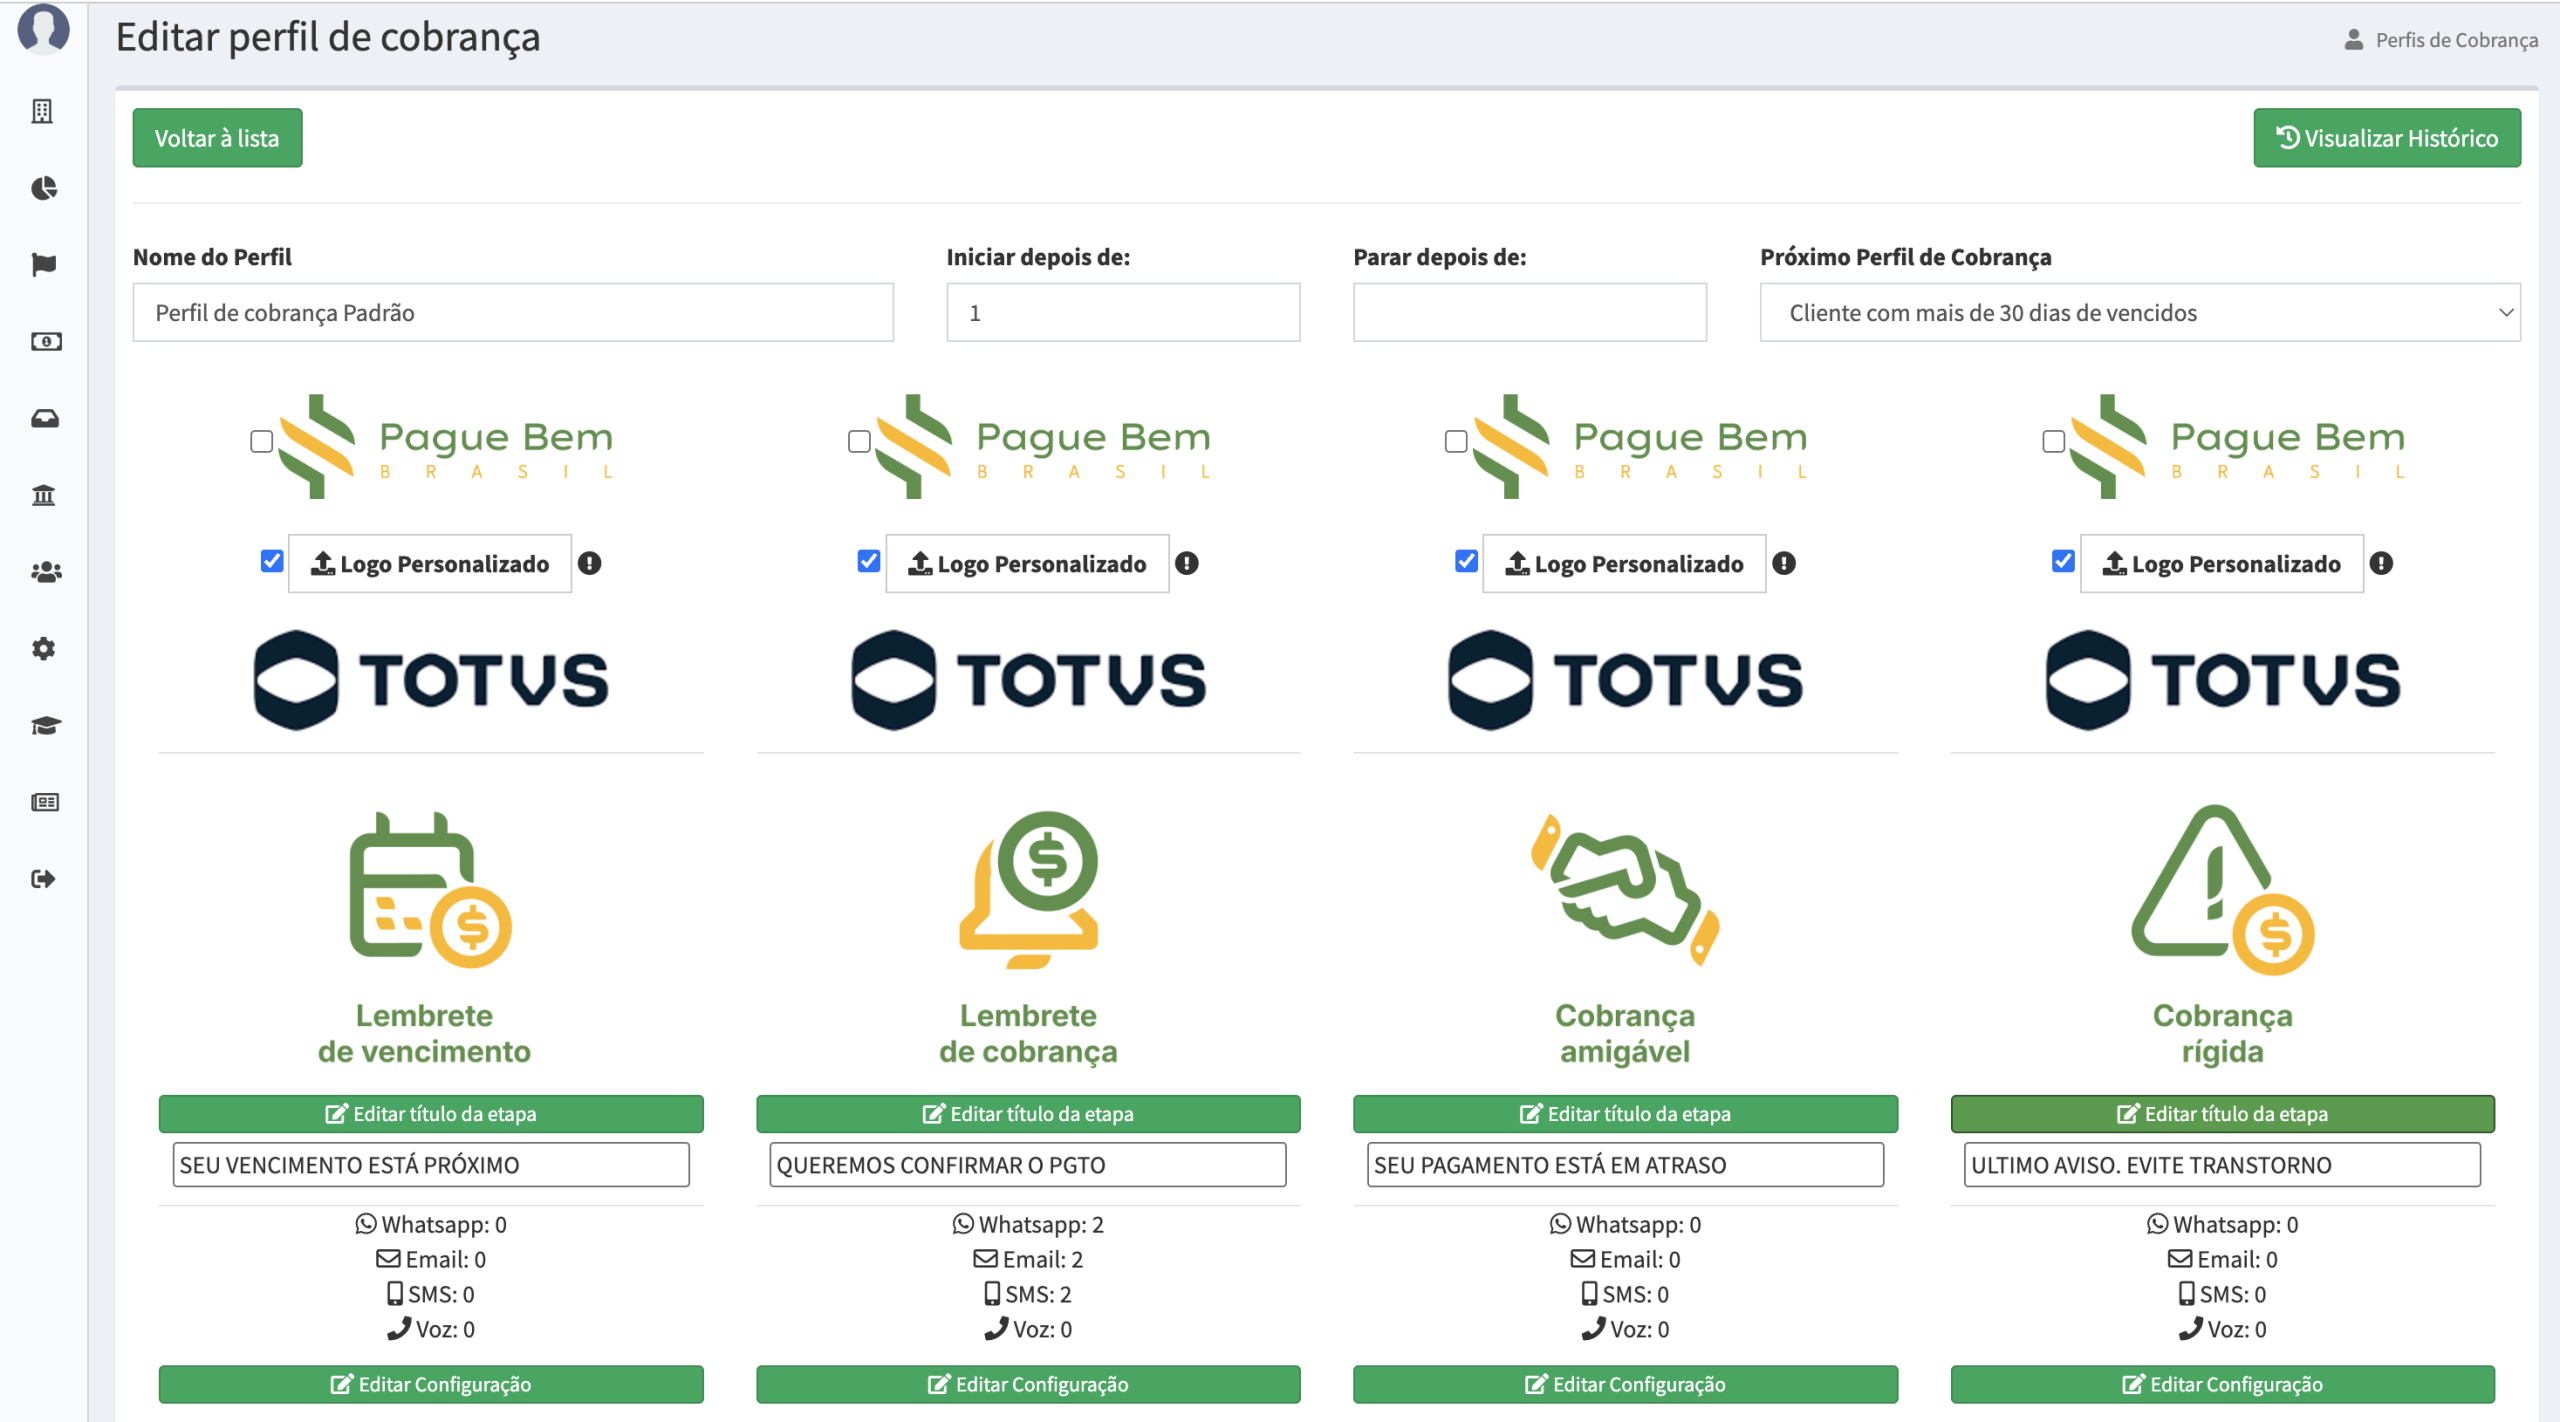
Task: Click the flag icon in sidebar
Action: coord(44,265)
